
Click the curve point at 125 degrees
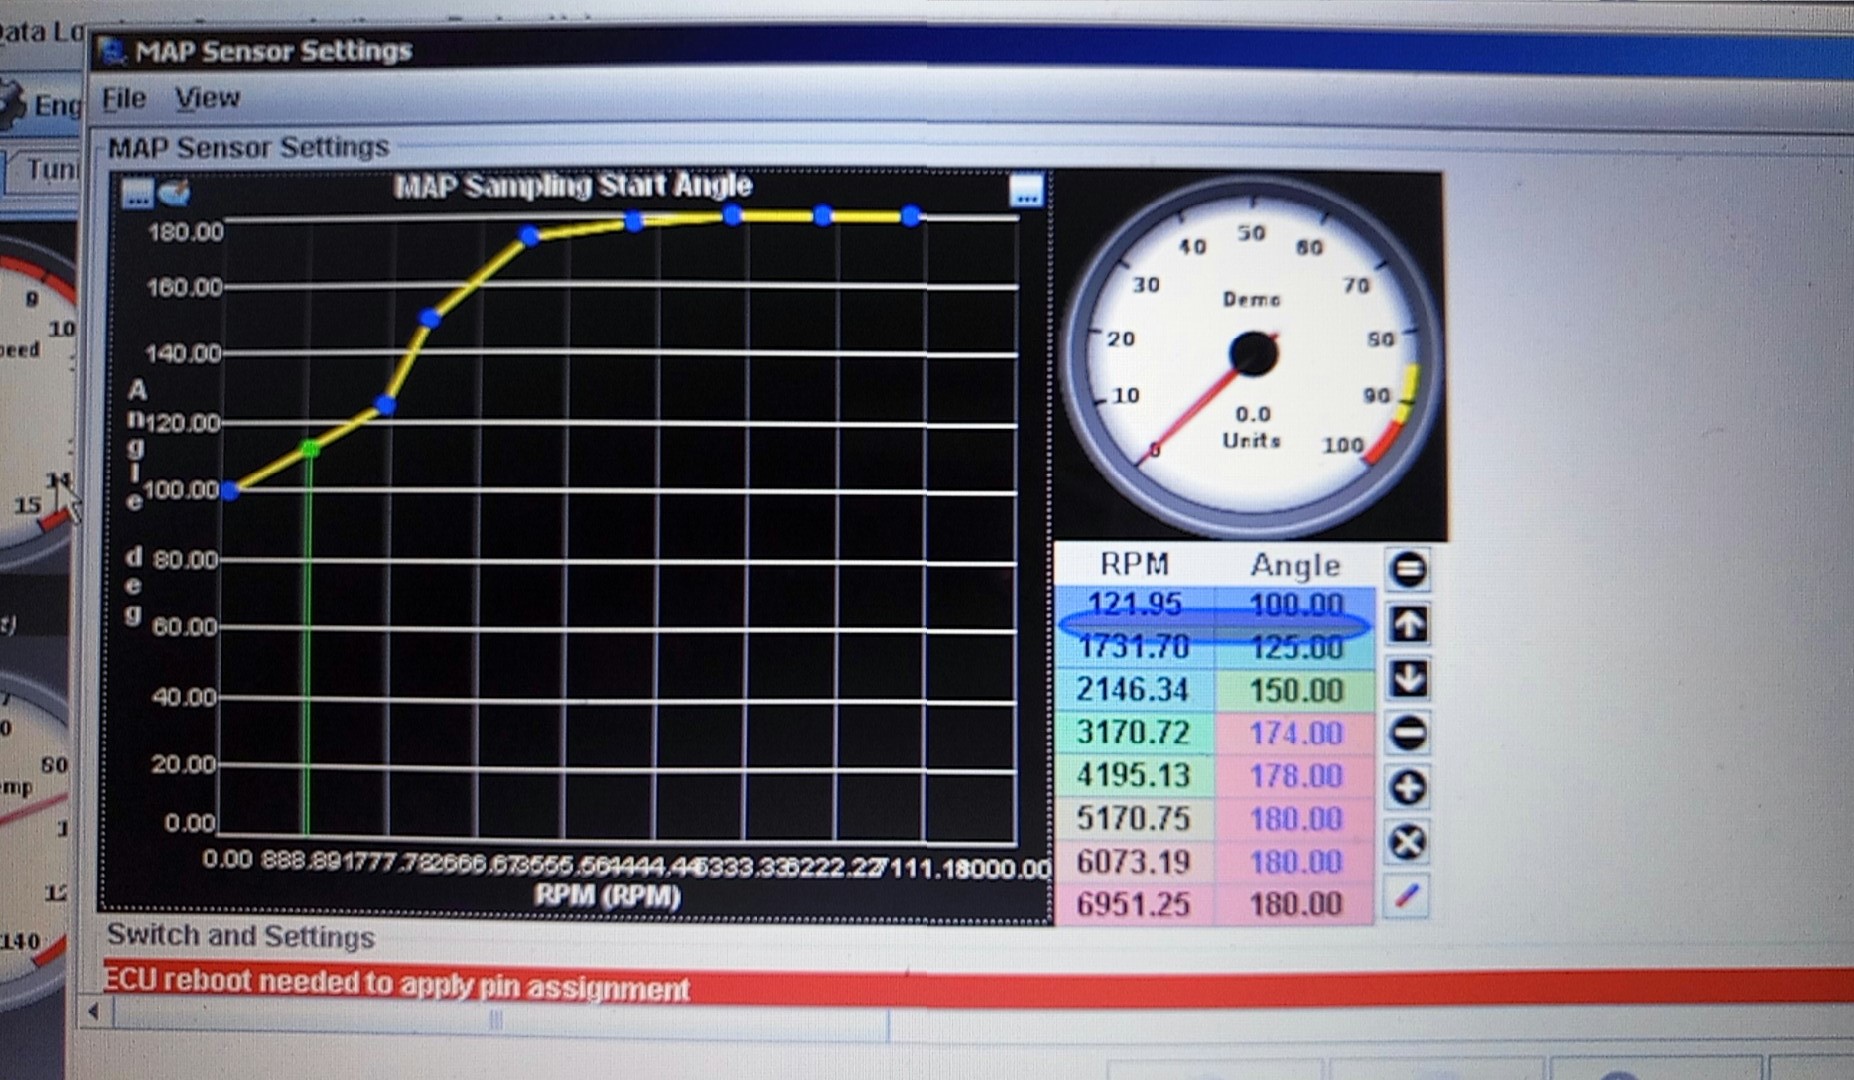[x=385, y=405]
